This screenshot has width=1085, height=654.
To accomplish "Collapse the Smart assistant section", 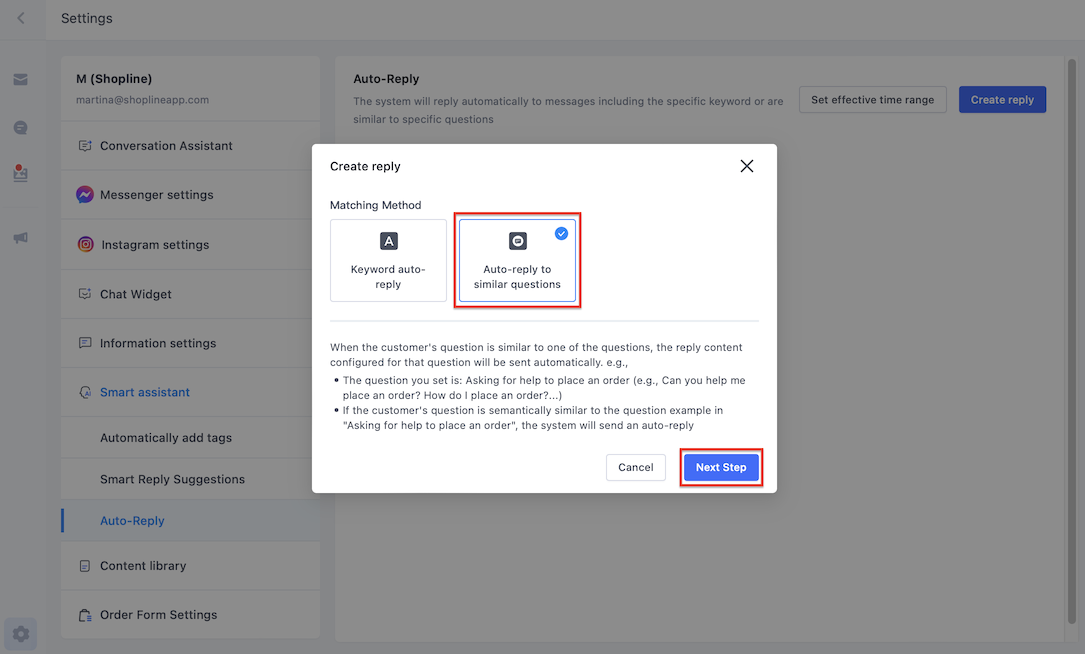I will 190,392.
